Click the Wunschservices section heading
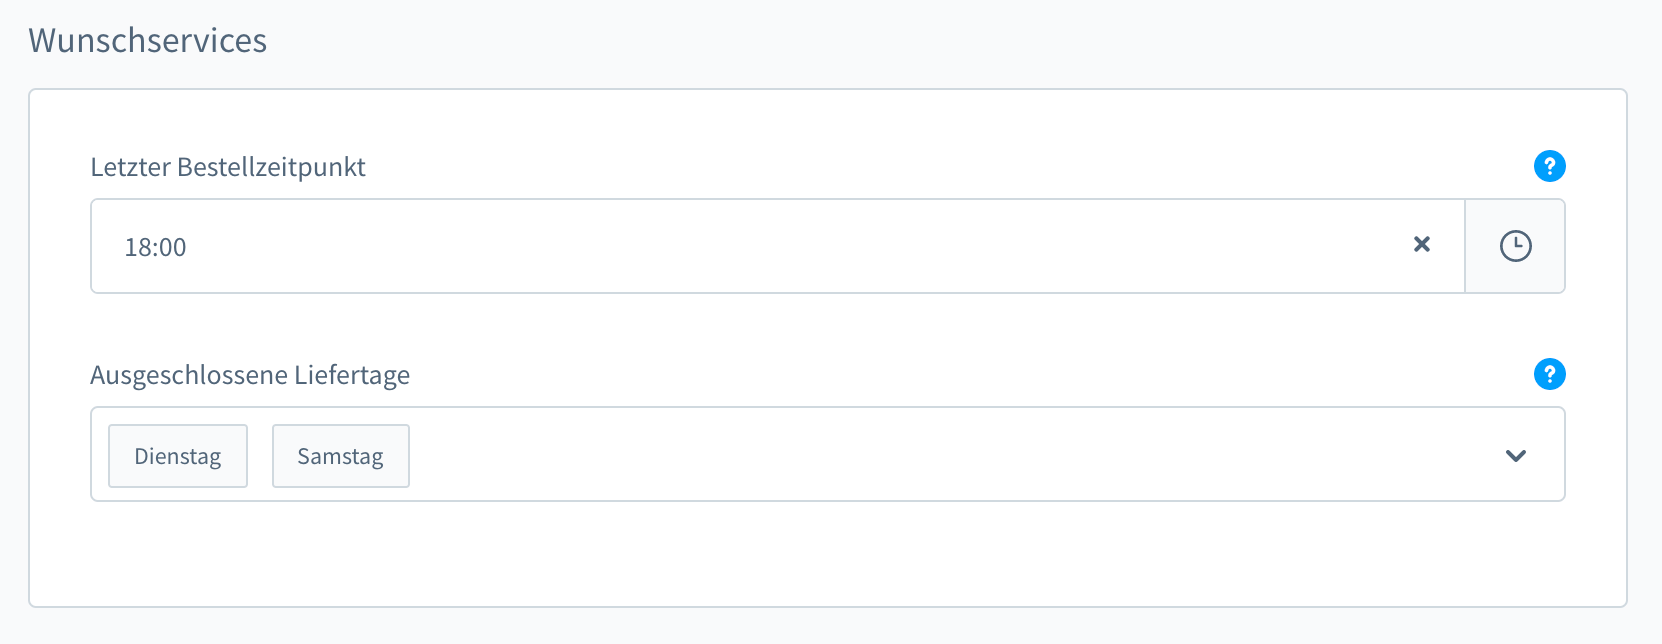This screenshot has height=644, width=1662. pyautogui.click(x=148, y=41)
